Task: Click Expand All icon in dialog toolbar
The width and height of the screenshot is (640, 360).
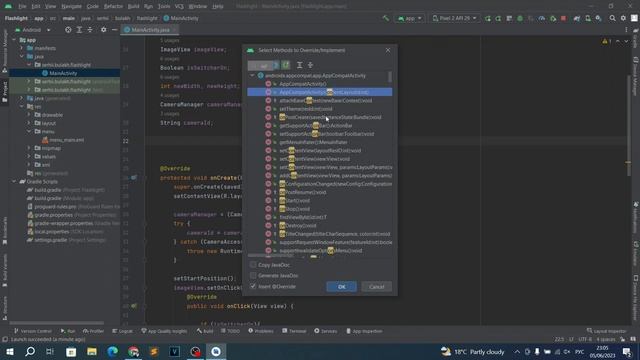Action: [x=300, y=65]
